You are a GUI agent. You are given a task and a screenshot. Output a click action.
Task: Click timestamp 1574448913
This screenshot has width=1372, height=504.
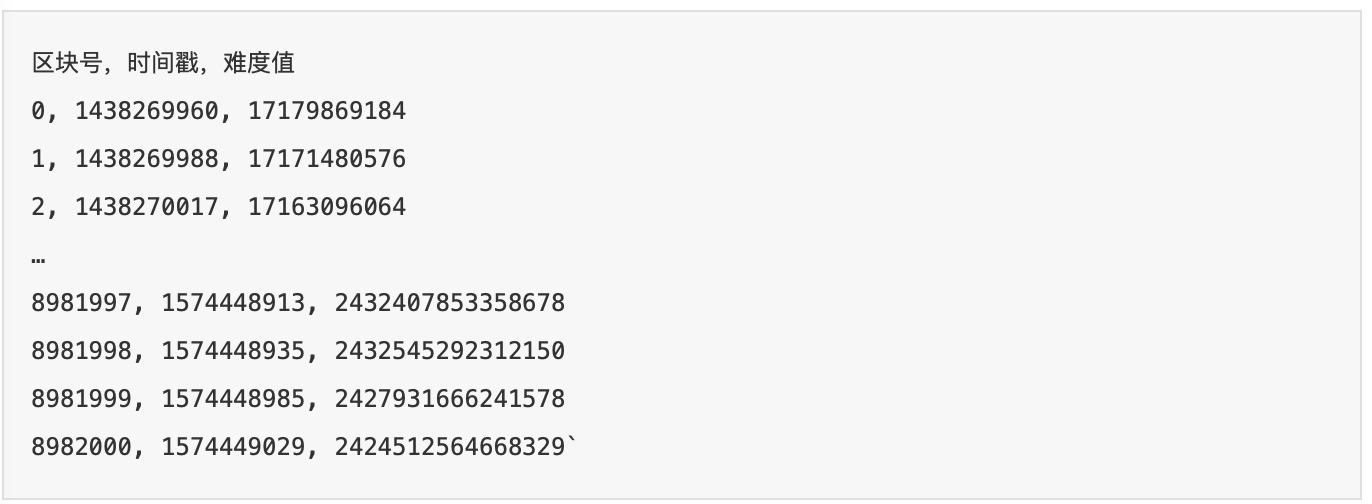tap(233, 302)
